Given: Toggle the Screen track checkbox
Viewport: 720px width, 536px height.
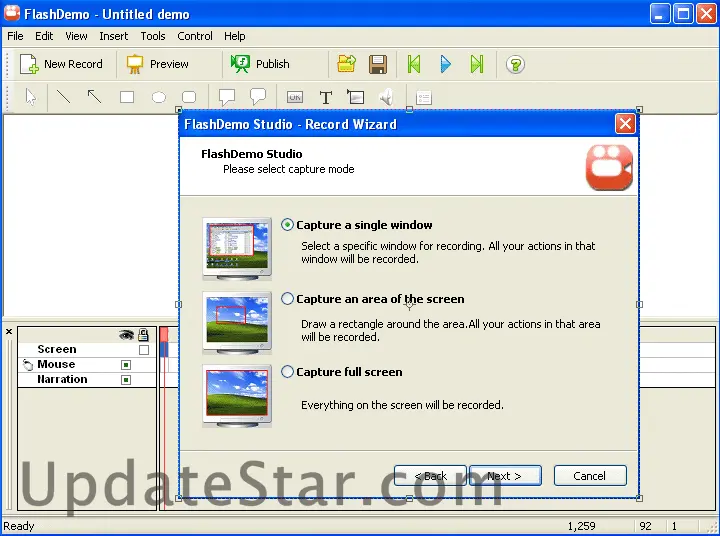Looking at the screenshot, I should coord(144,350).
